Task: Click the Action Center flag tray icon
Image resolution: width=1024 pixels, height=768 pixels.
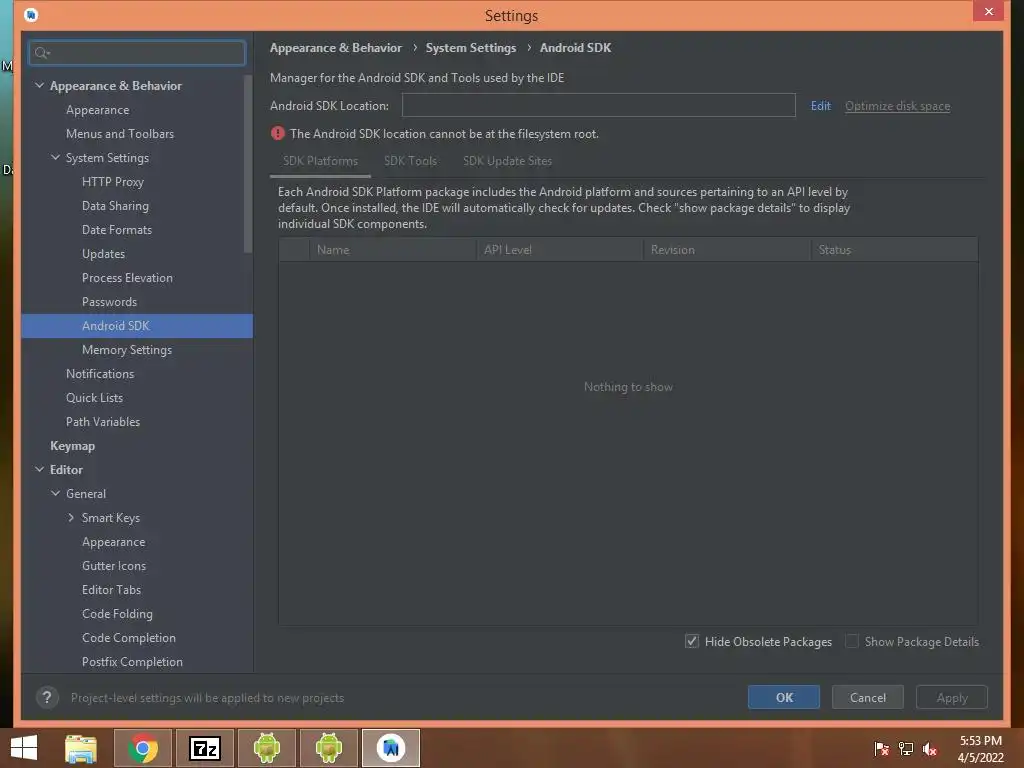Action: [x=881, y=749]
